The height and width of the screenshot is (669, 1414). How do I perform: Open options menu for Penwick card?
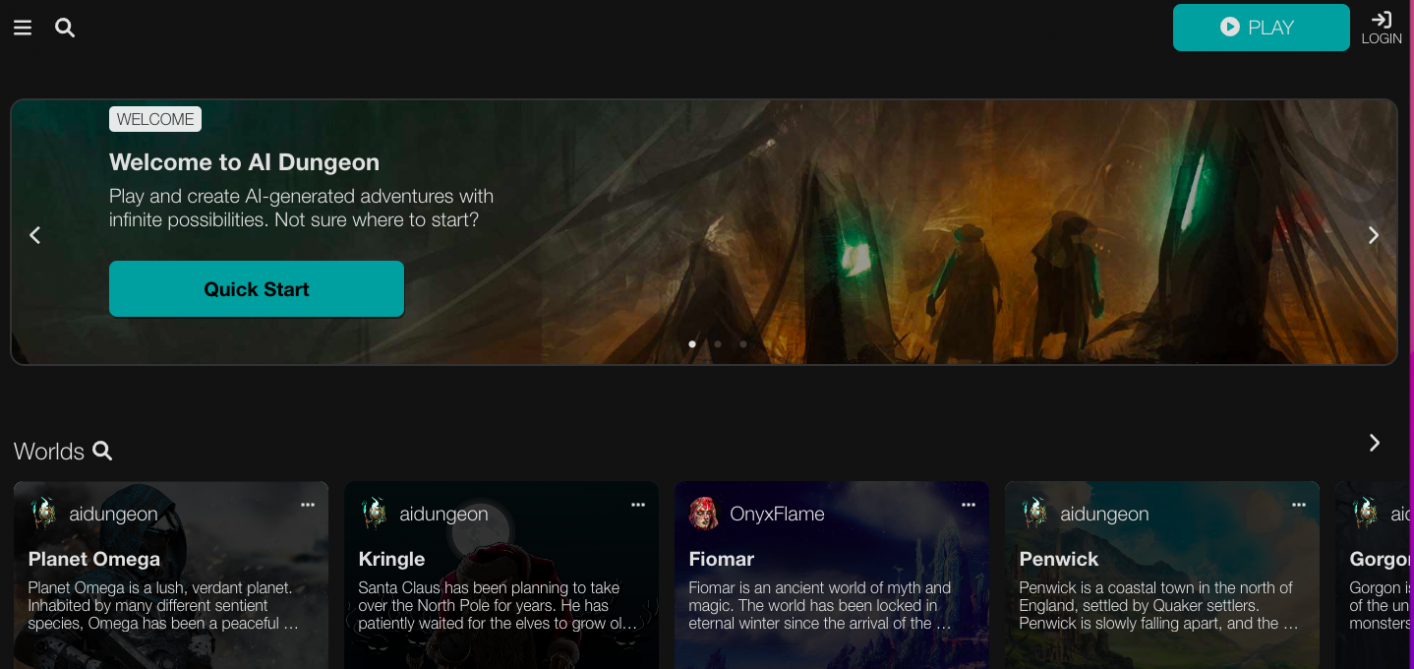pos(1299,505)
